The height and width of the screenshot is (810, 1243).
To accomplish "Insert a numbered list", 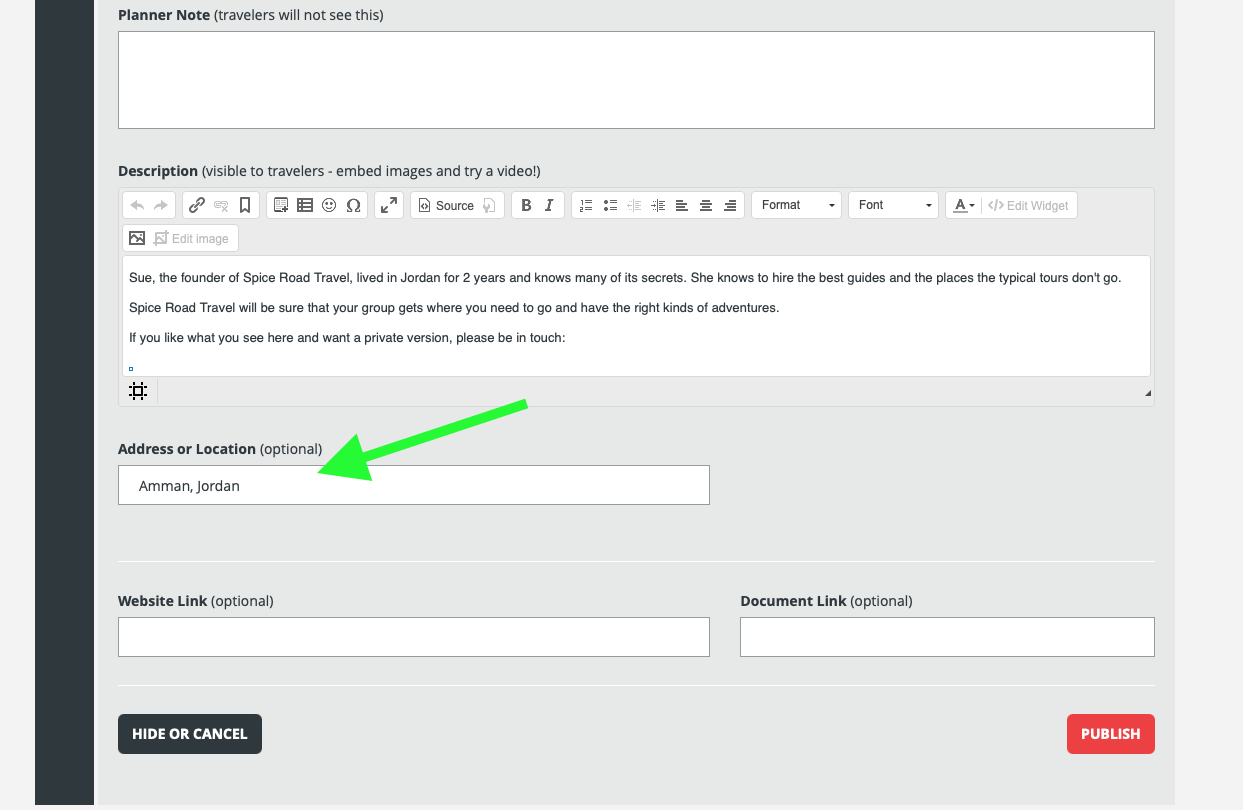I will point(586,205).
